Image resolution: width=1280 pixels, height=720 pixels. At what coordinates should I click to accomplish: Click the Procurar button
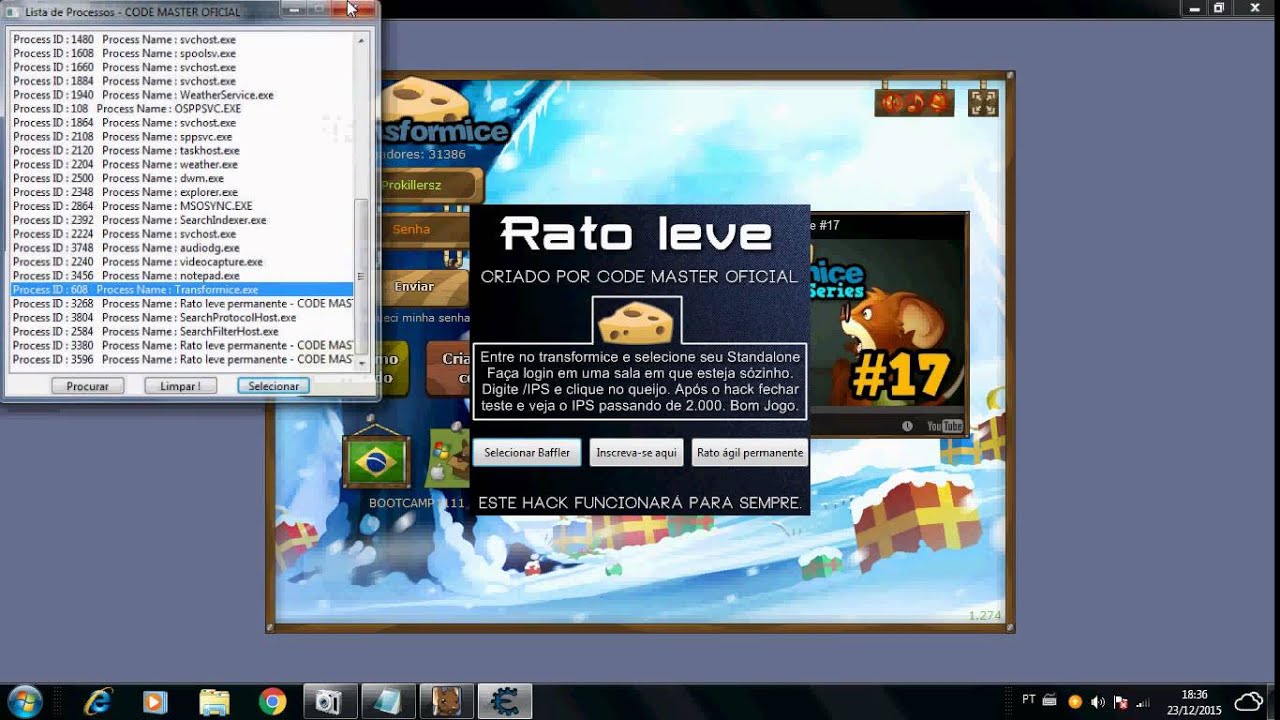[88, 386]
